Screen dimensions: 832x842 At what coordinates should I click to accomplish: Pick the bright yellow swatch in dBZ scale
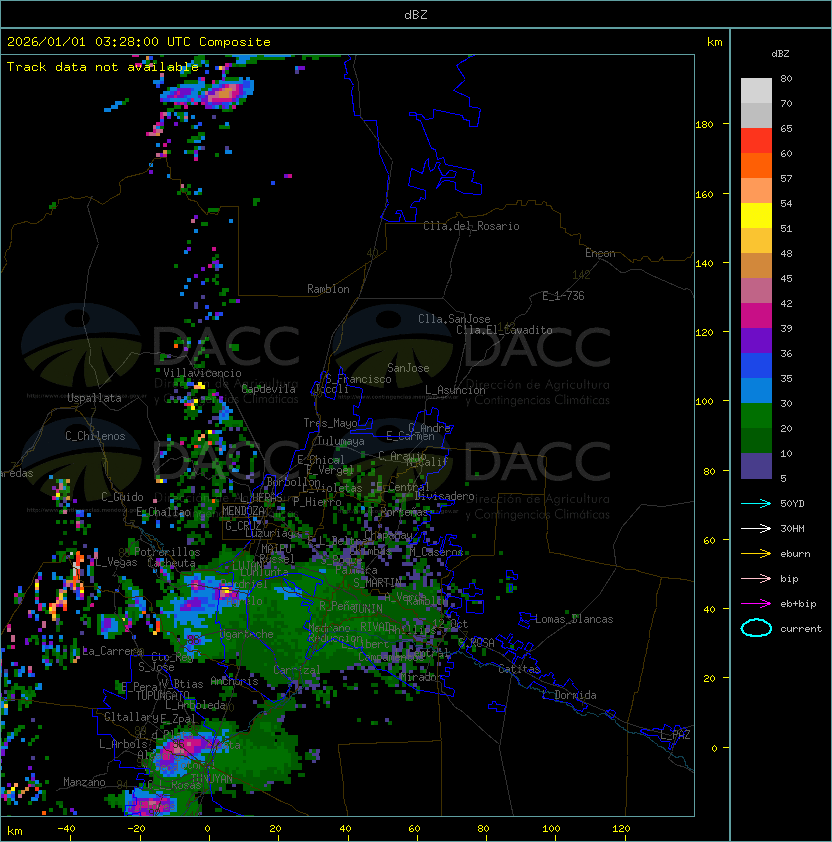pyautogui.click(x=756, y=216)
